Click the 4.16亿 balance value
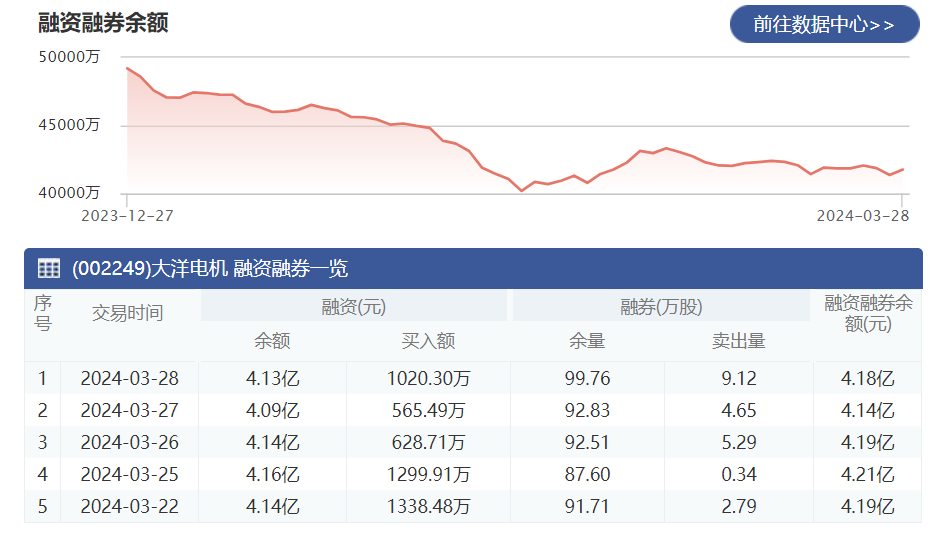This screenshot has width=936, height=534. click(x=272, y=475)
